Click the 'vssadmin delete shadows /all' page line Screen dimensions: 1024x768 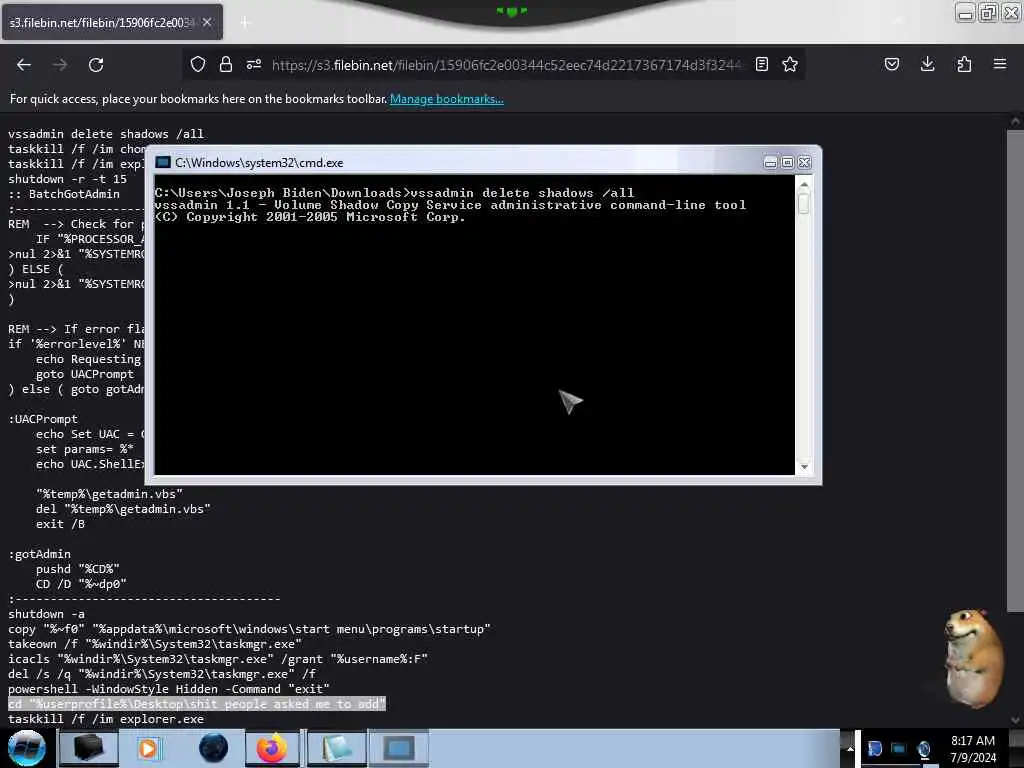click(x=106, y=134)
